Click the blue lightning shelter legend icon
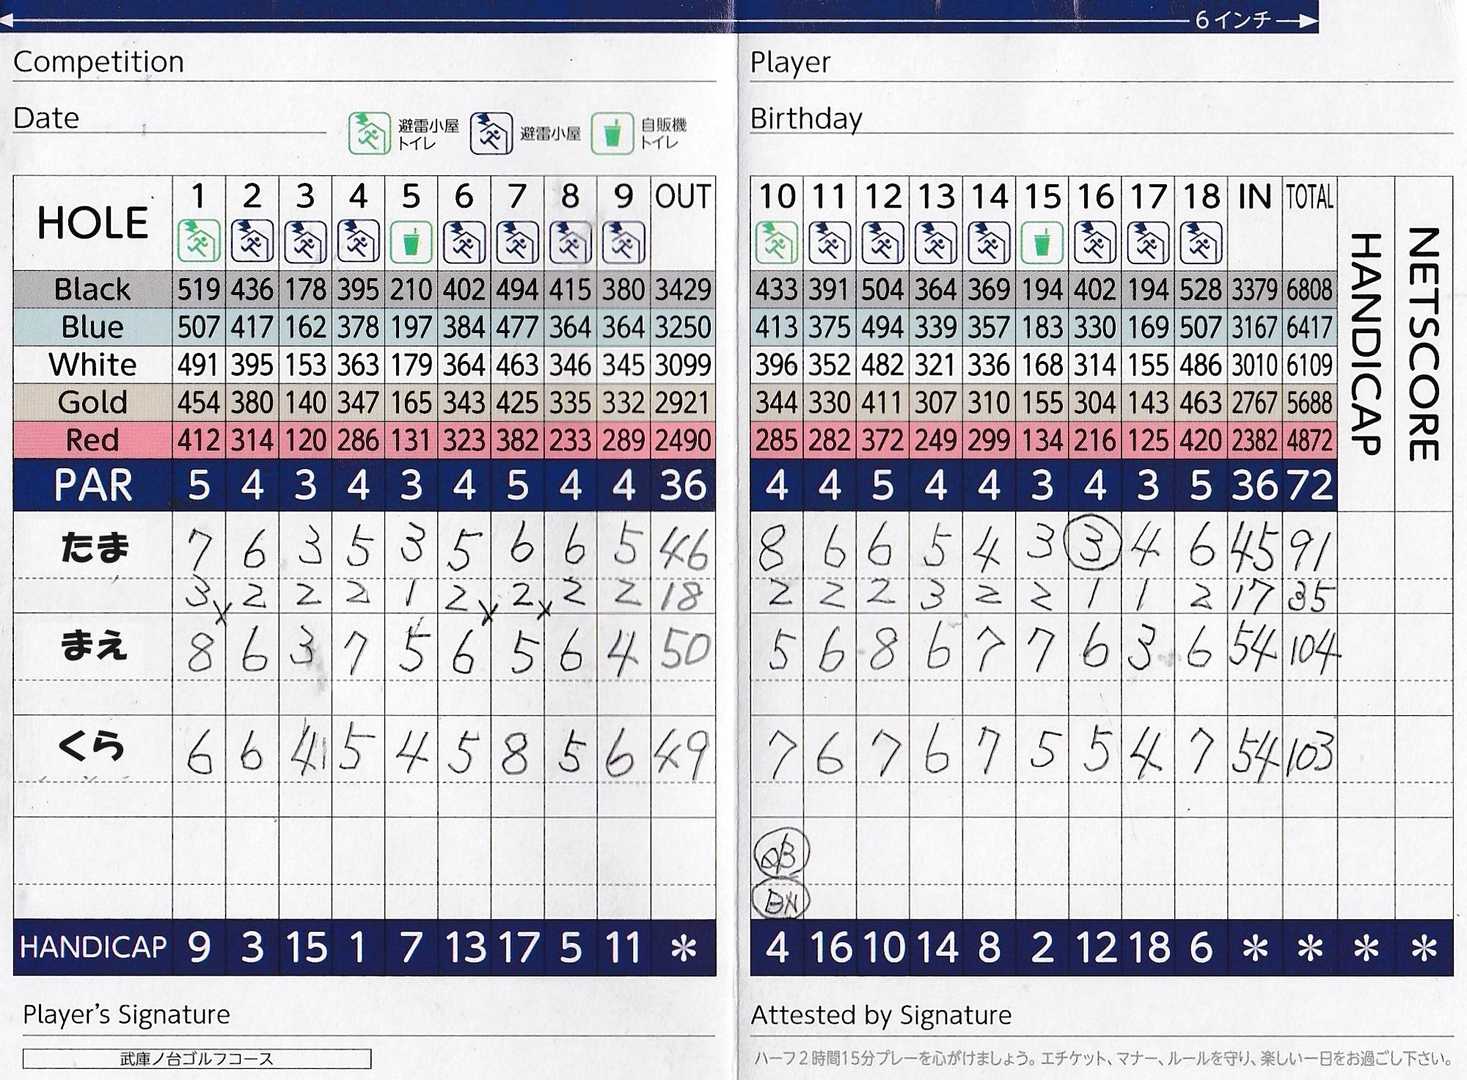Viewport: 1467px width, 1080px height. pos(491,133)
